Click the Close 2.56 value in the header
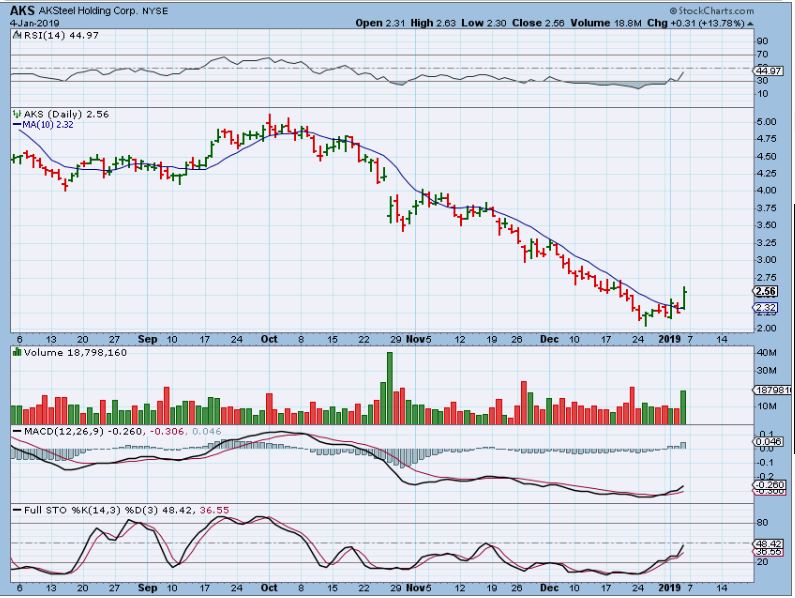Viewport: 795px width, 598px height. tap(538, 23)
